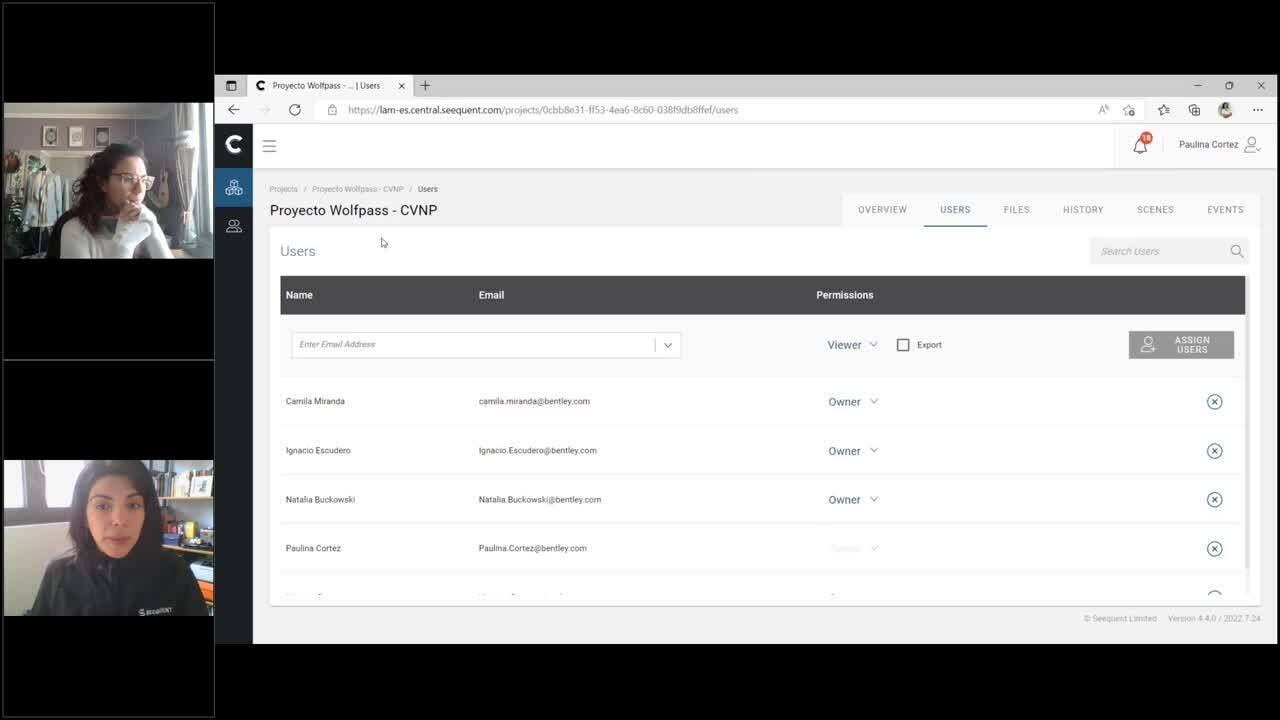Viewport: 1280px width, 720px height.
Task: Switch to the Overview tab
Action: pos(882,210)
